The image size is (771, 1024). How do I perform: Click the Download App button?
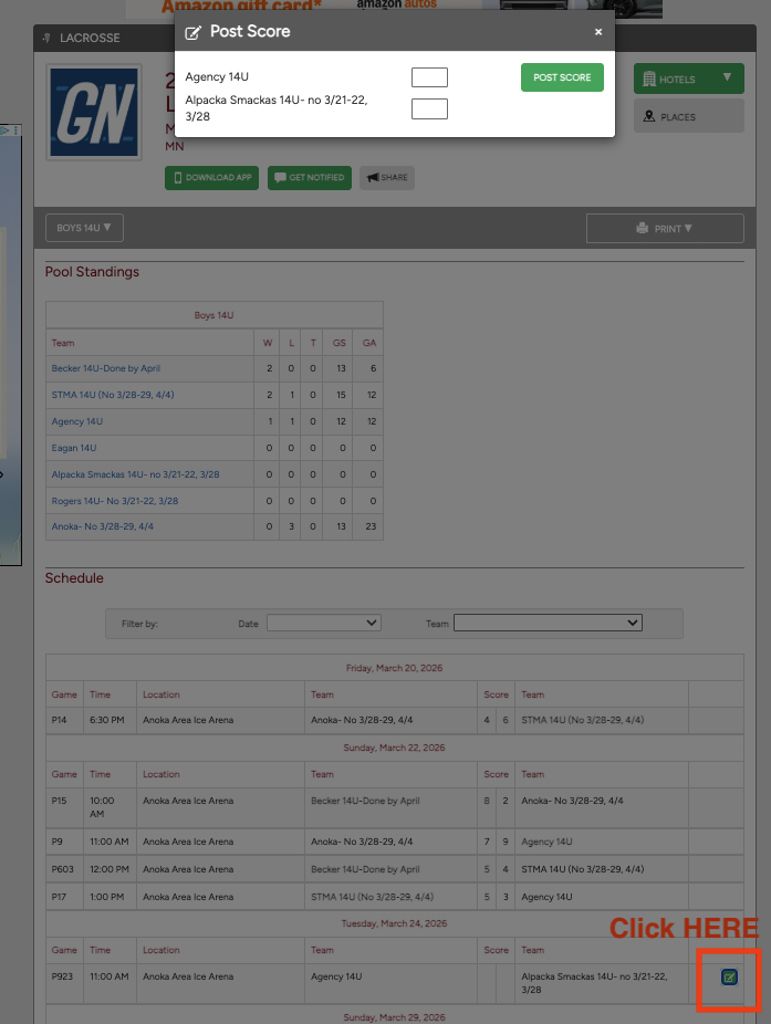click(212, 178)
